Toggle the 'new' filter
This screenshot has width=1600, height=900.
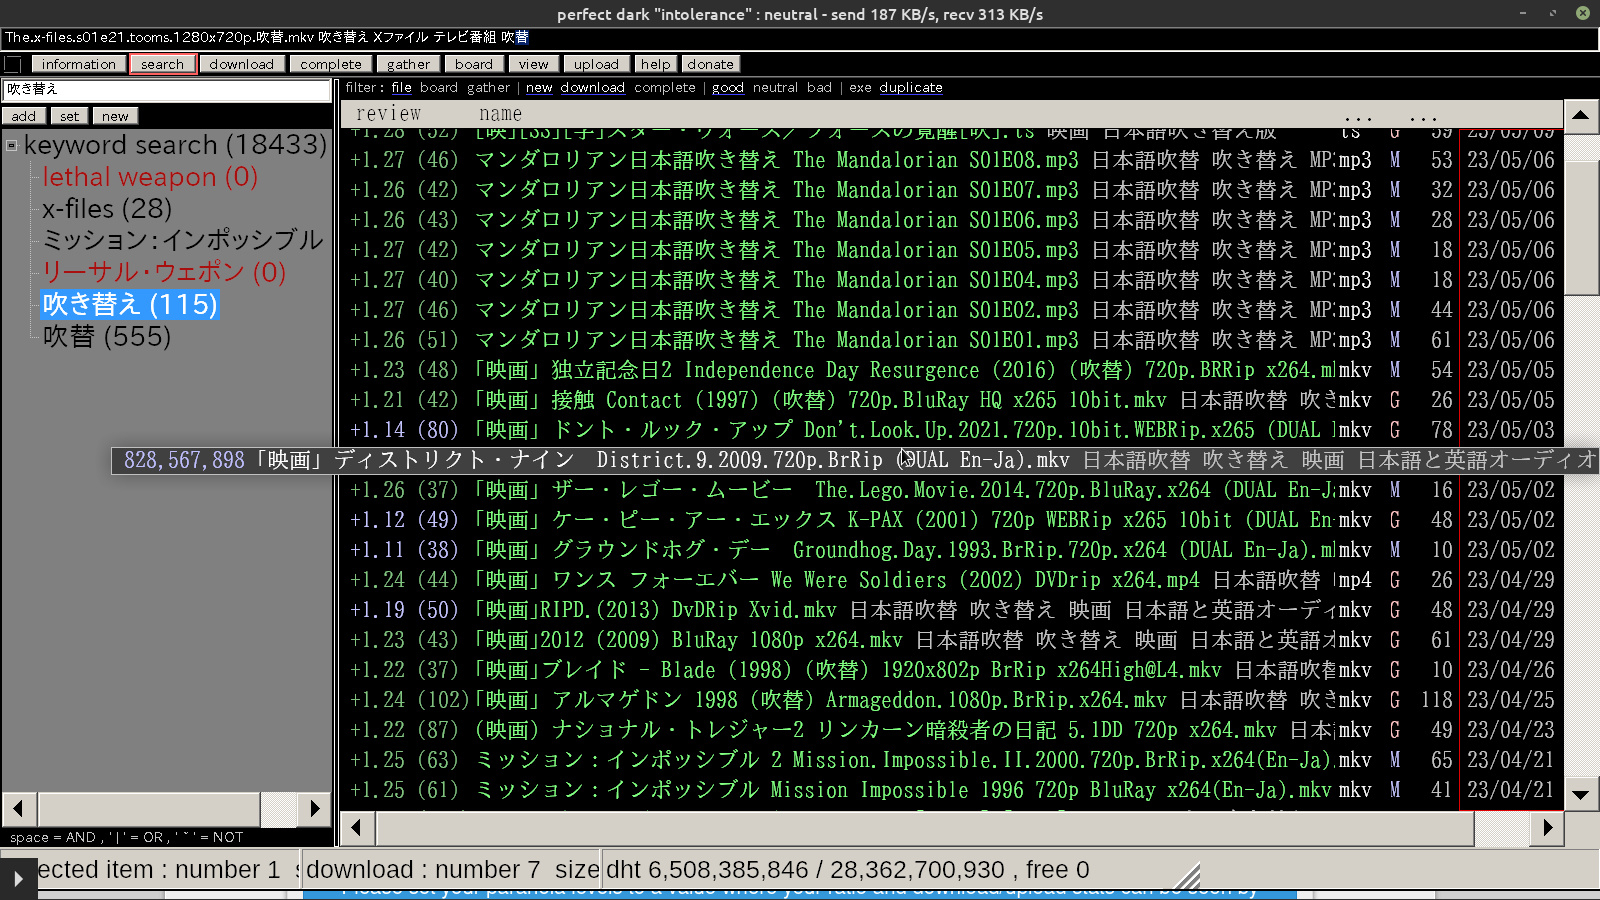click(539, 88)
